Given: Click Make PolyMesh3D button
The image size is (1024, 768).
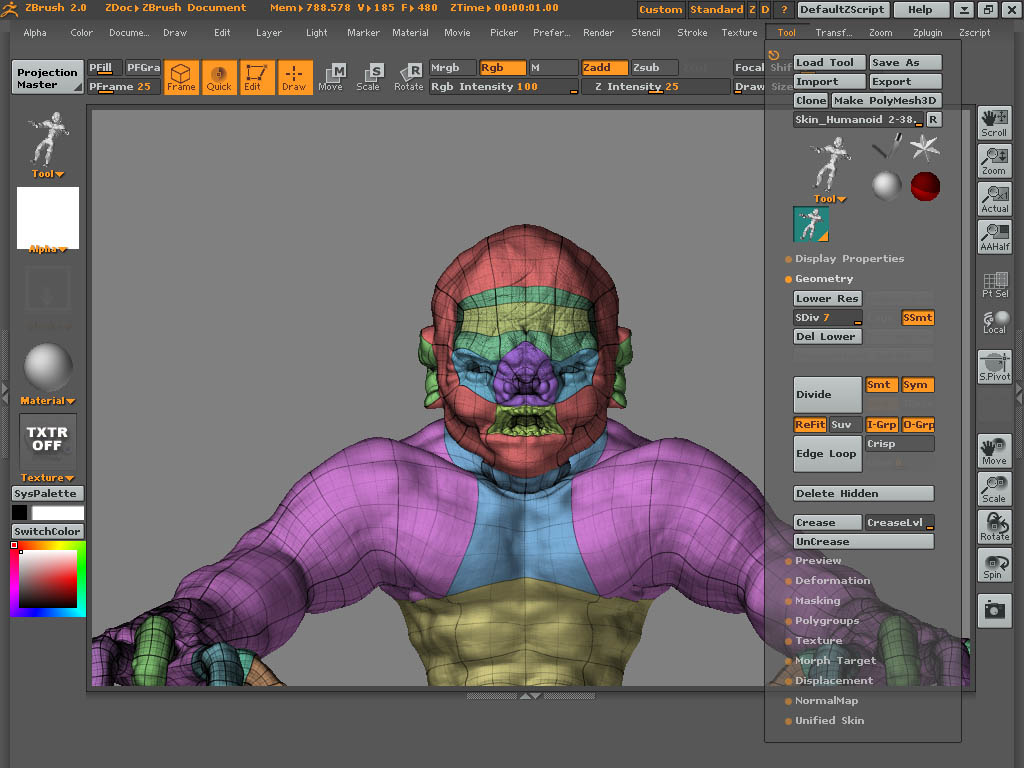Looking at the screenshot, I should point(885,101).
